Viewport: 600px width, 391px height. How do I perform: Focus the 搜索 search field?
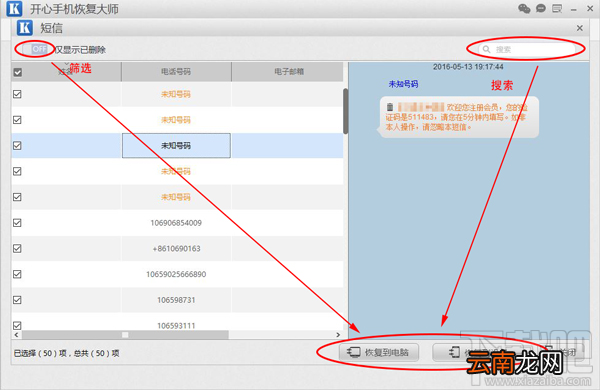tap(527, 49)
